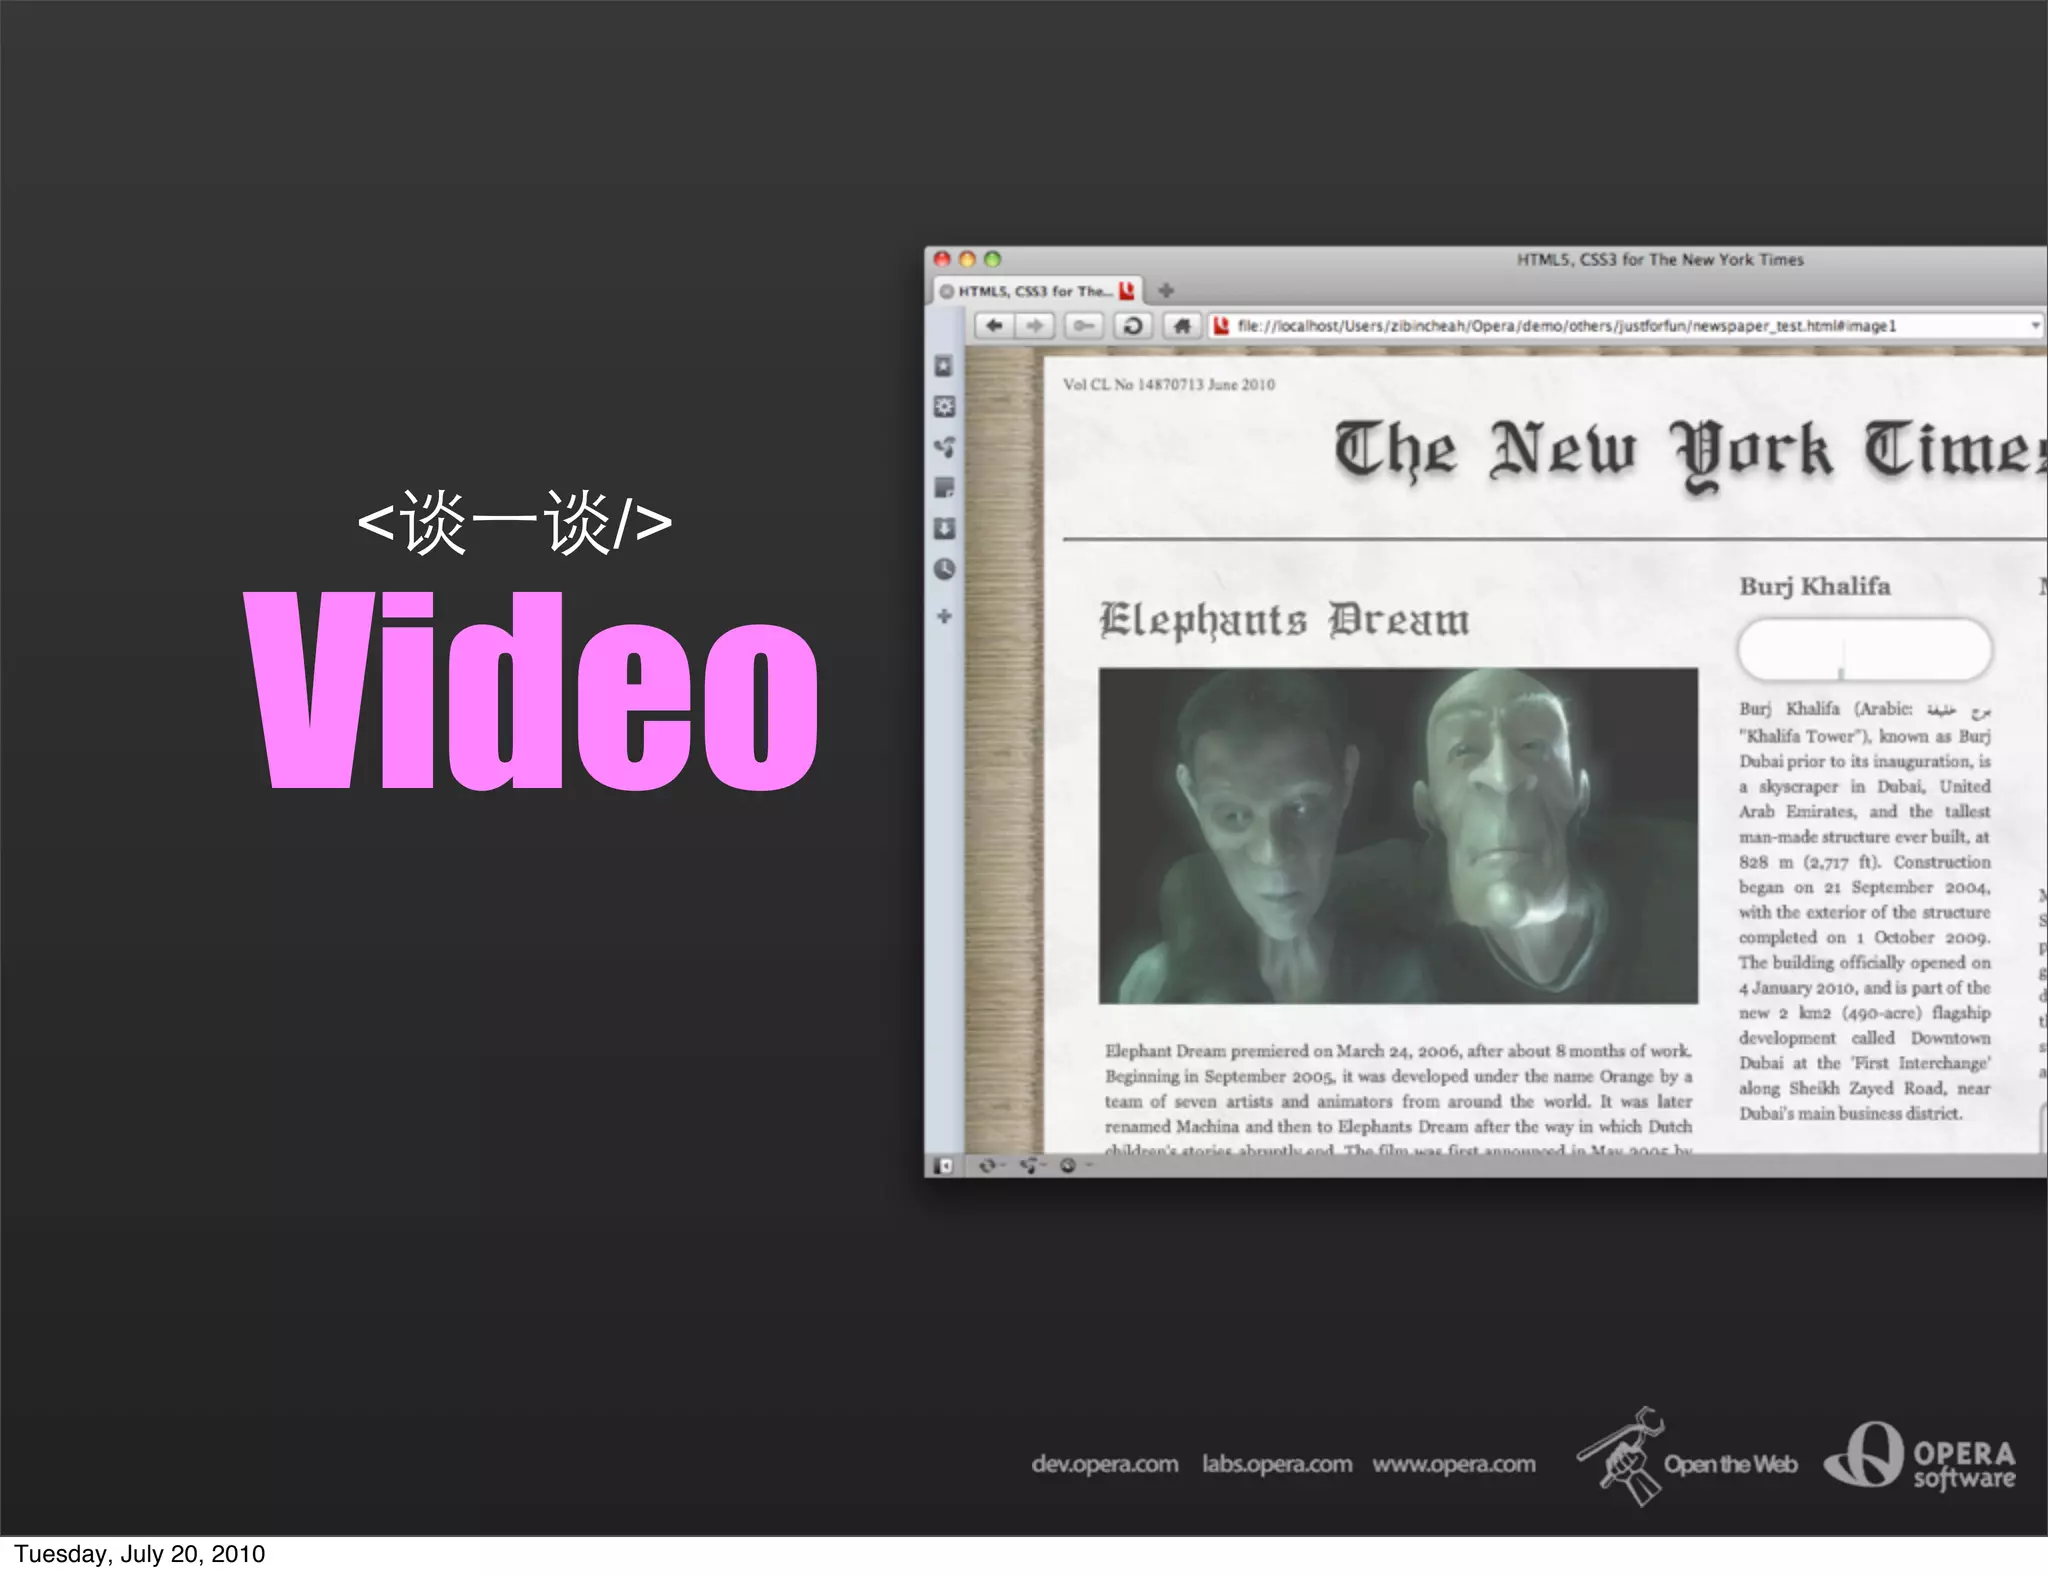
Task: Toggle the panels sidebar in the status bar
Action: coord(942,1166)
